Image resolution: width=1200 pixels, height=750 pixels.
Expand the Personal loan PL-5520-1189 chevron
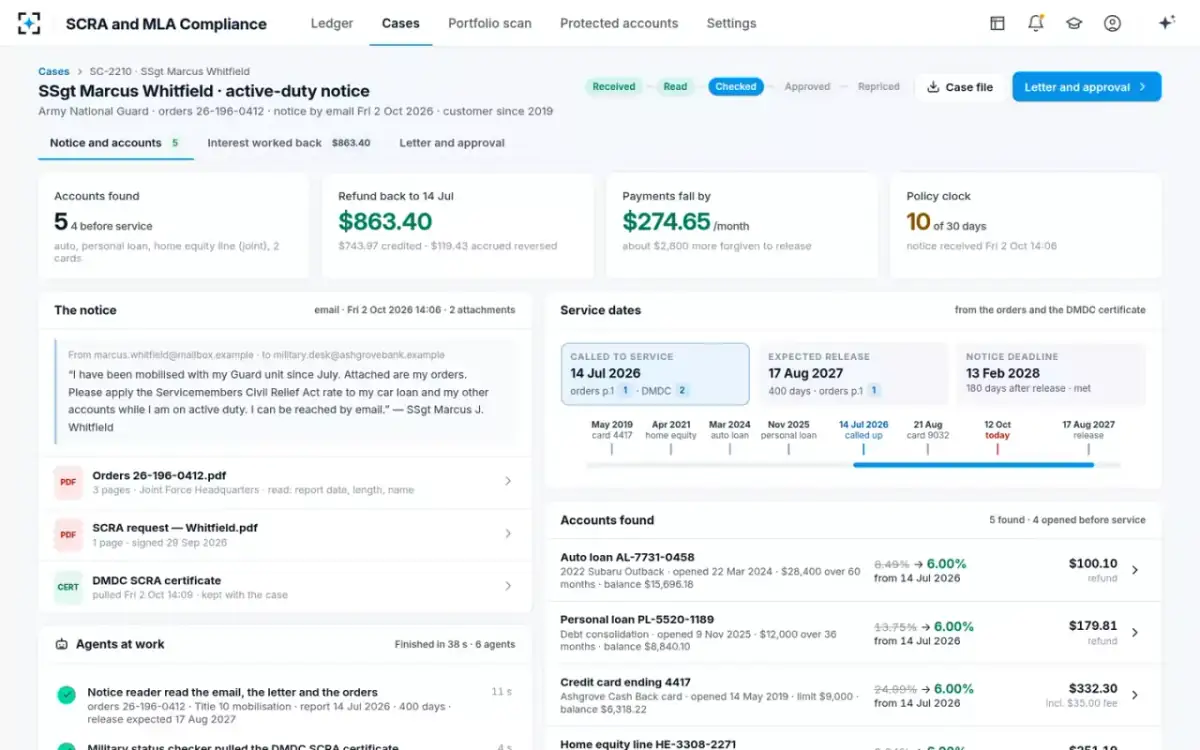tap(1135, 633)
